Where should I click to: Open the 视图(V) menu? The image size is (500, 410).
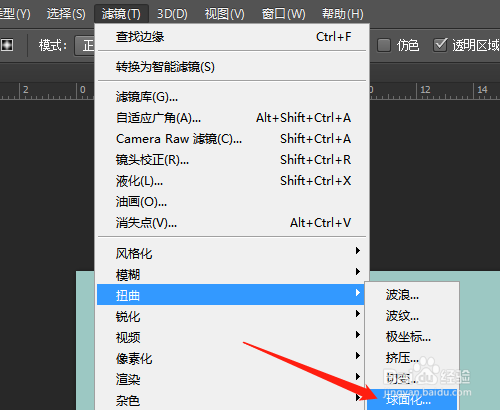click(224, 14)
